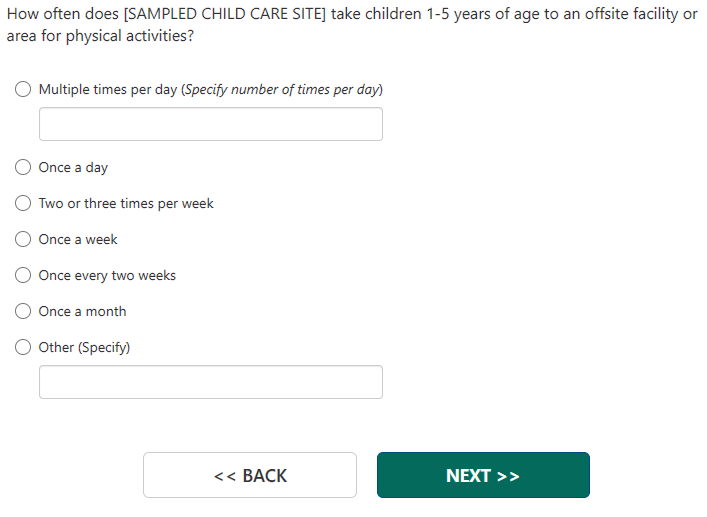Click the italic 'Specify number of times per day' hint
Image resolution: width=707 pixels, height=517 pixels.
click(x=283, y=89)
